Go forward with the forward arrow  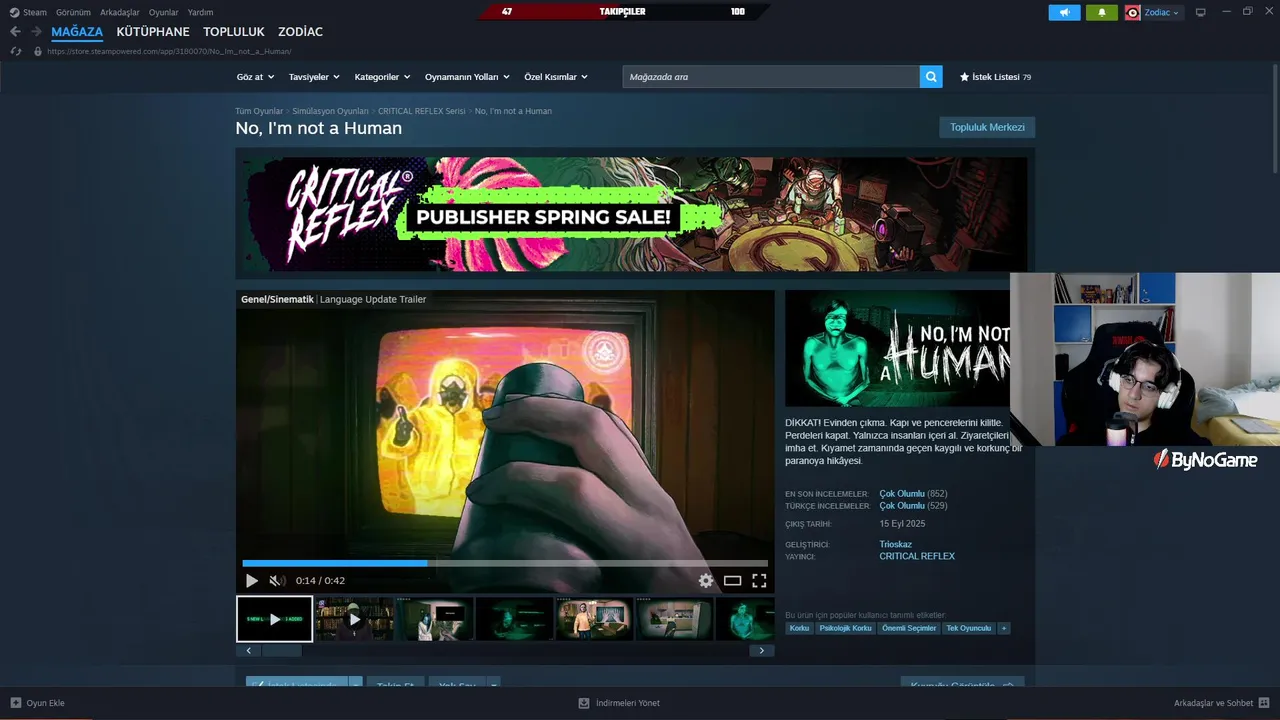pyautogui.click(x=36, y=32)
